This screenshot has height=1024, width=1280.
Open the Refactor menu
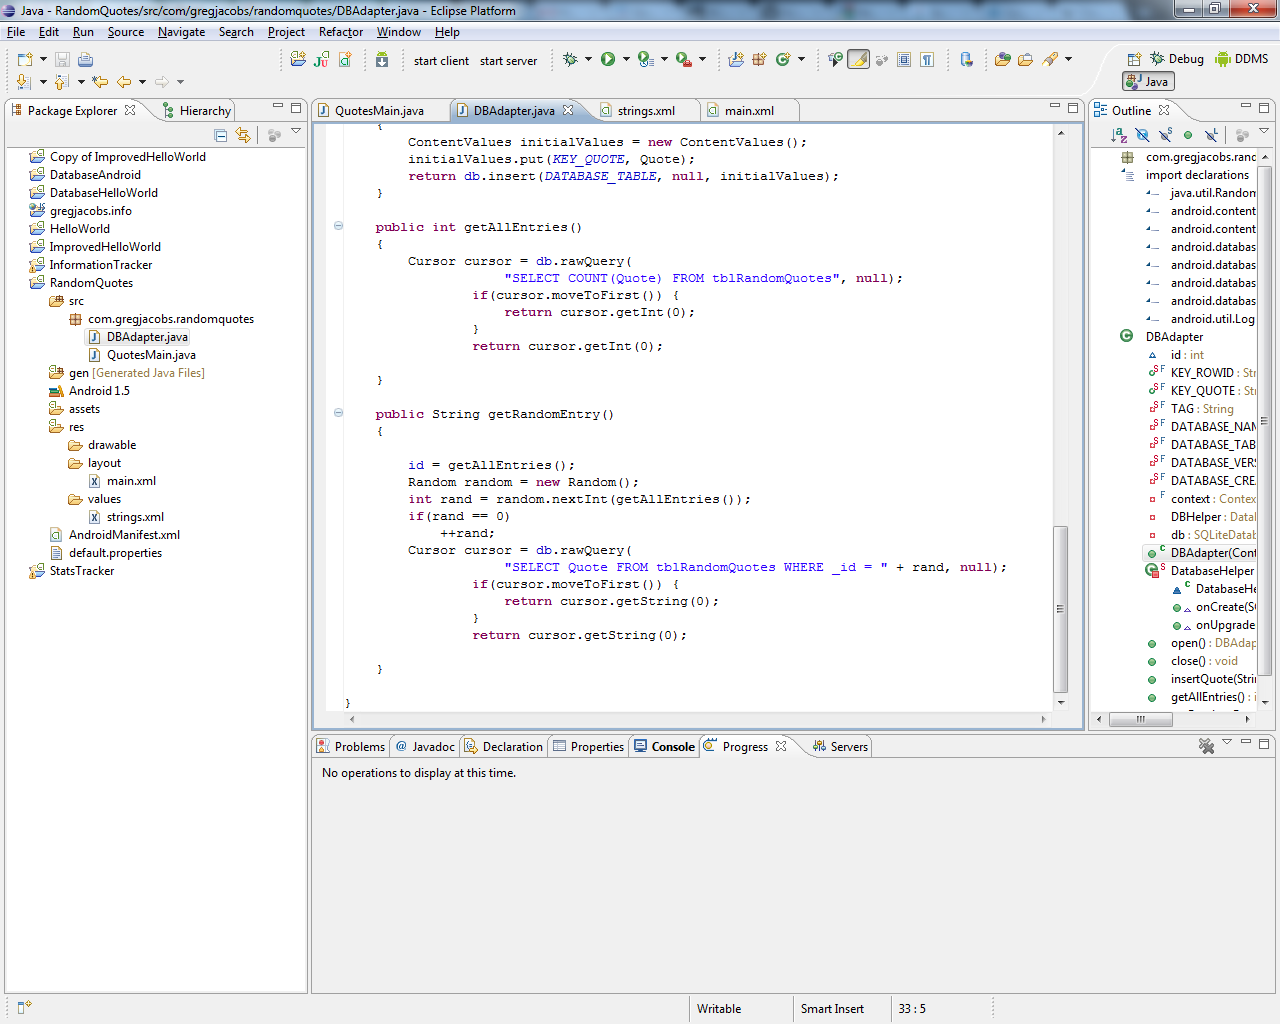click(x=340, y=32)
